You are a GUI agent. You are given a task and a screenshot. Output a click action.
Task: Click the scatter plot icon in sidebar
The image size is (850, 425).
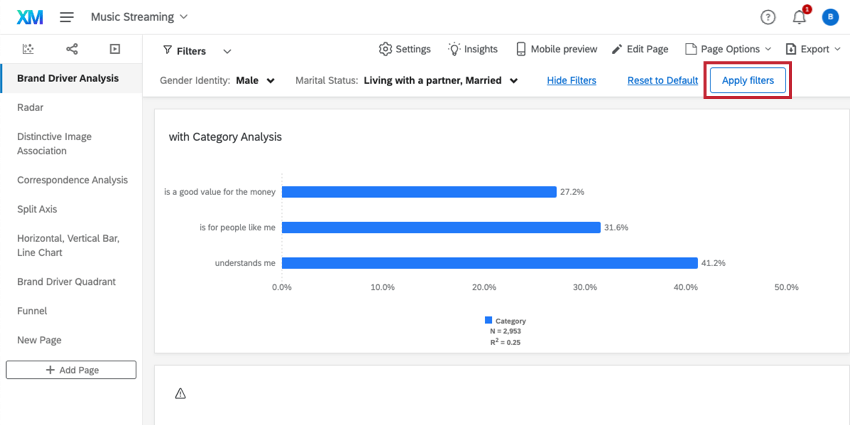pos(28,49)
